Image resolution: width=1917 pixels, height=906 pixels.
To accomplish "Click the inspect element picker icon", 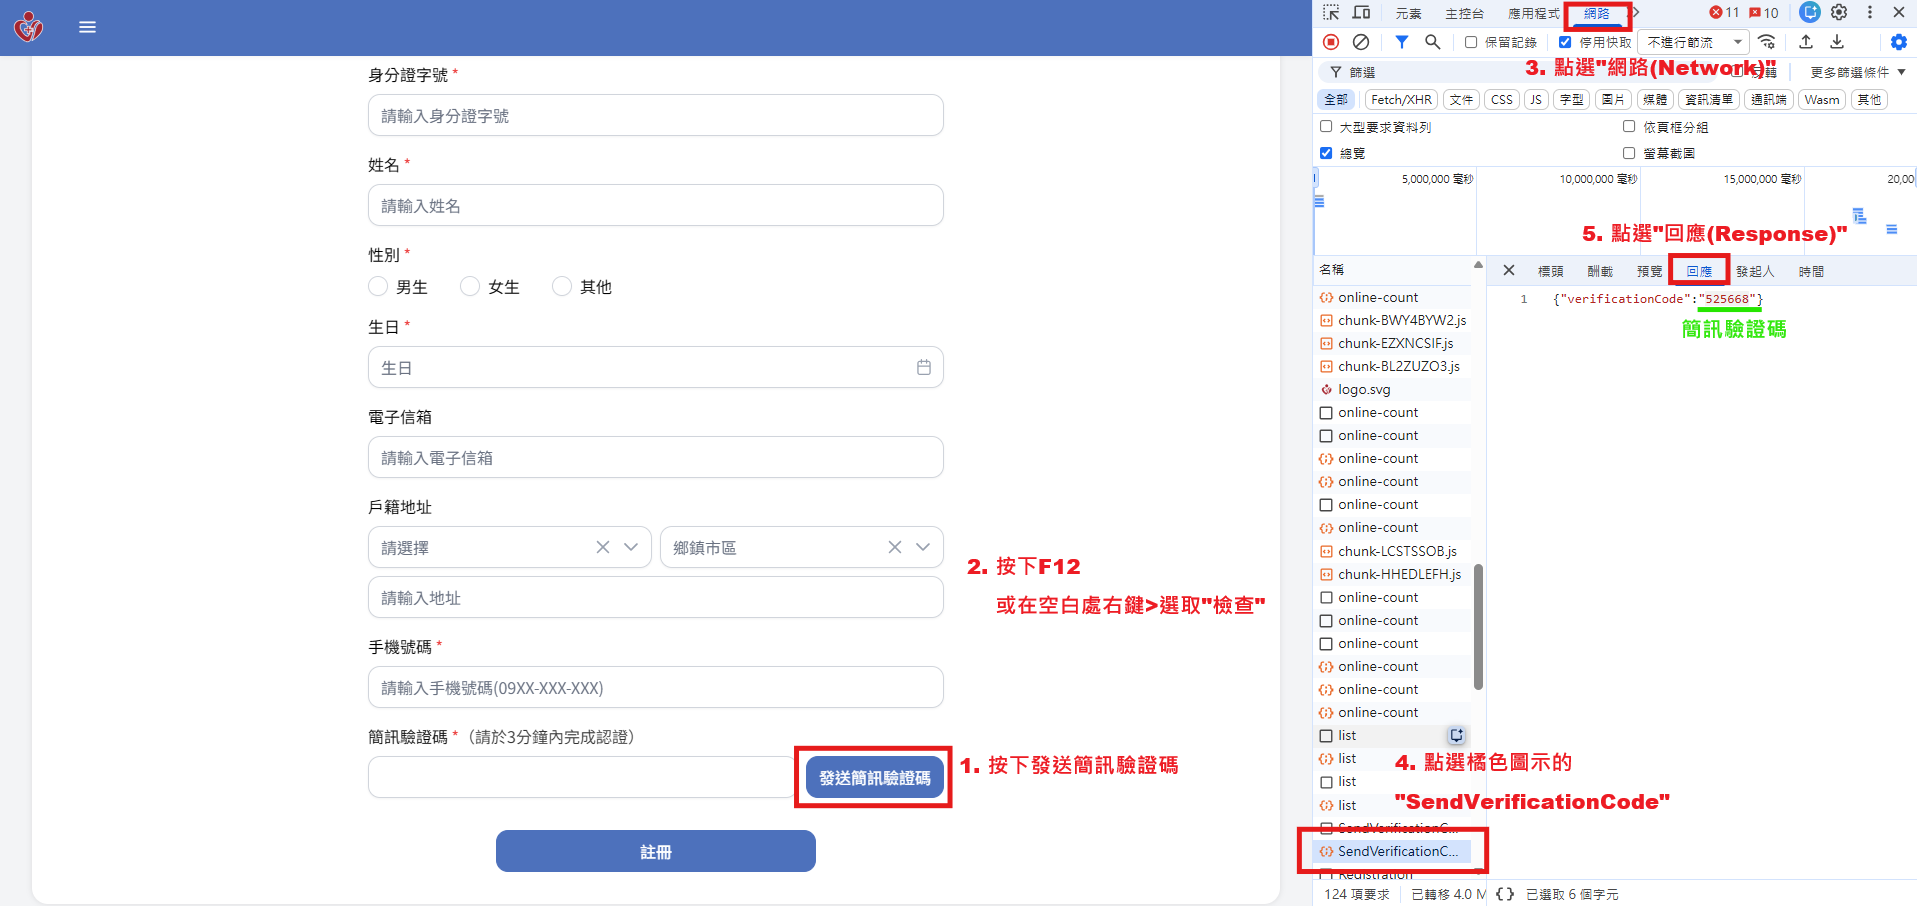I will click(1331, 13).
